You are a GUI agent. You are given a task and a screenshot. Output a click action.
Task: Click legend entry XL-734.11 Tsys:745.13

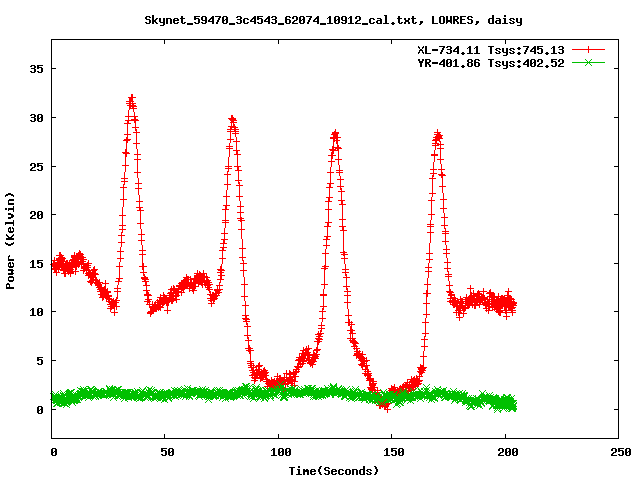pos(491,50)
